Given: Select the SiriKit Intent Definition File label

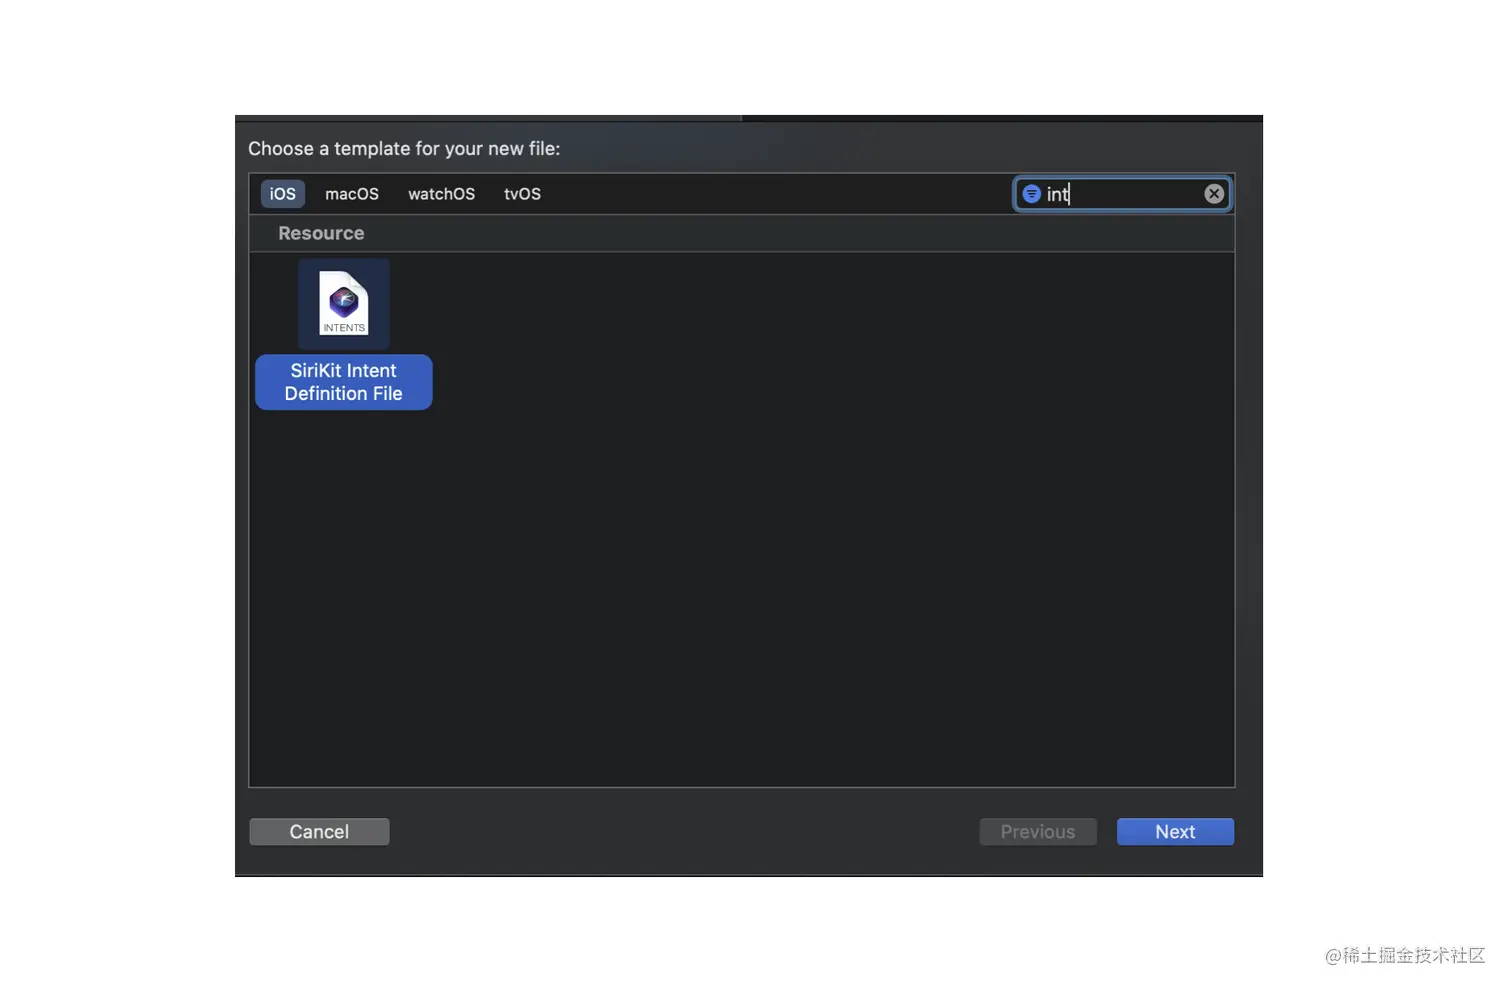Looking at the screenshot, I should (x=343, y=382).
